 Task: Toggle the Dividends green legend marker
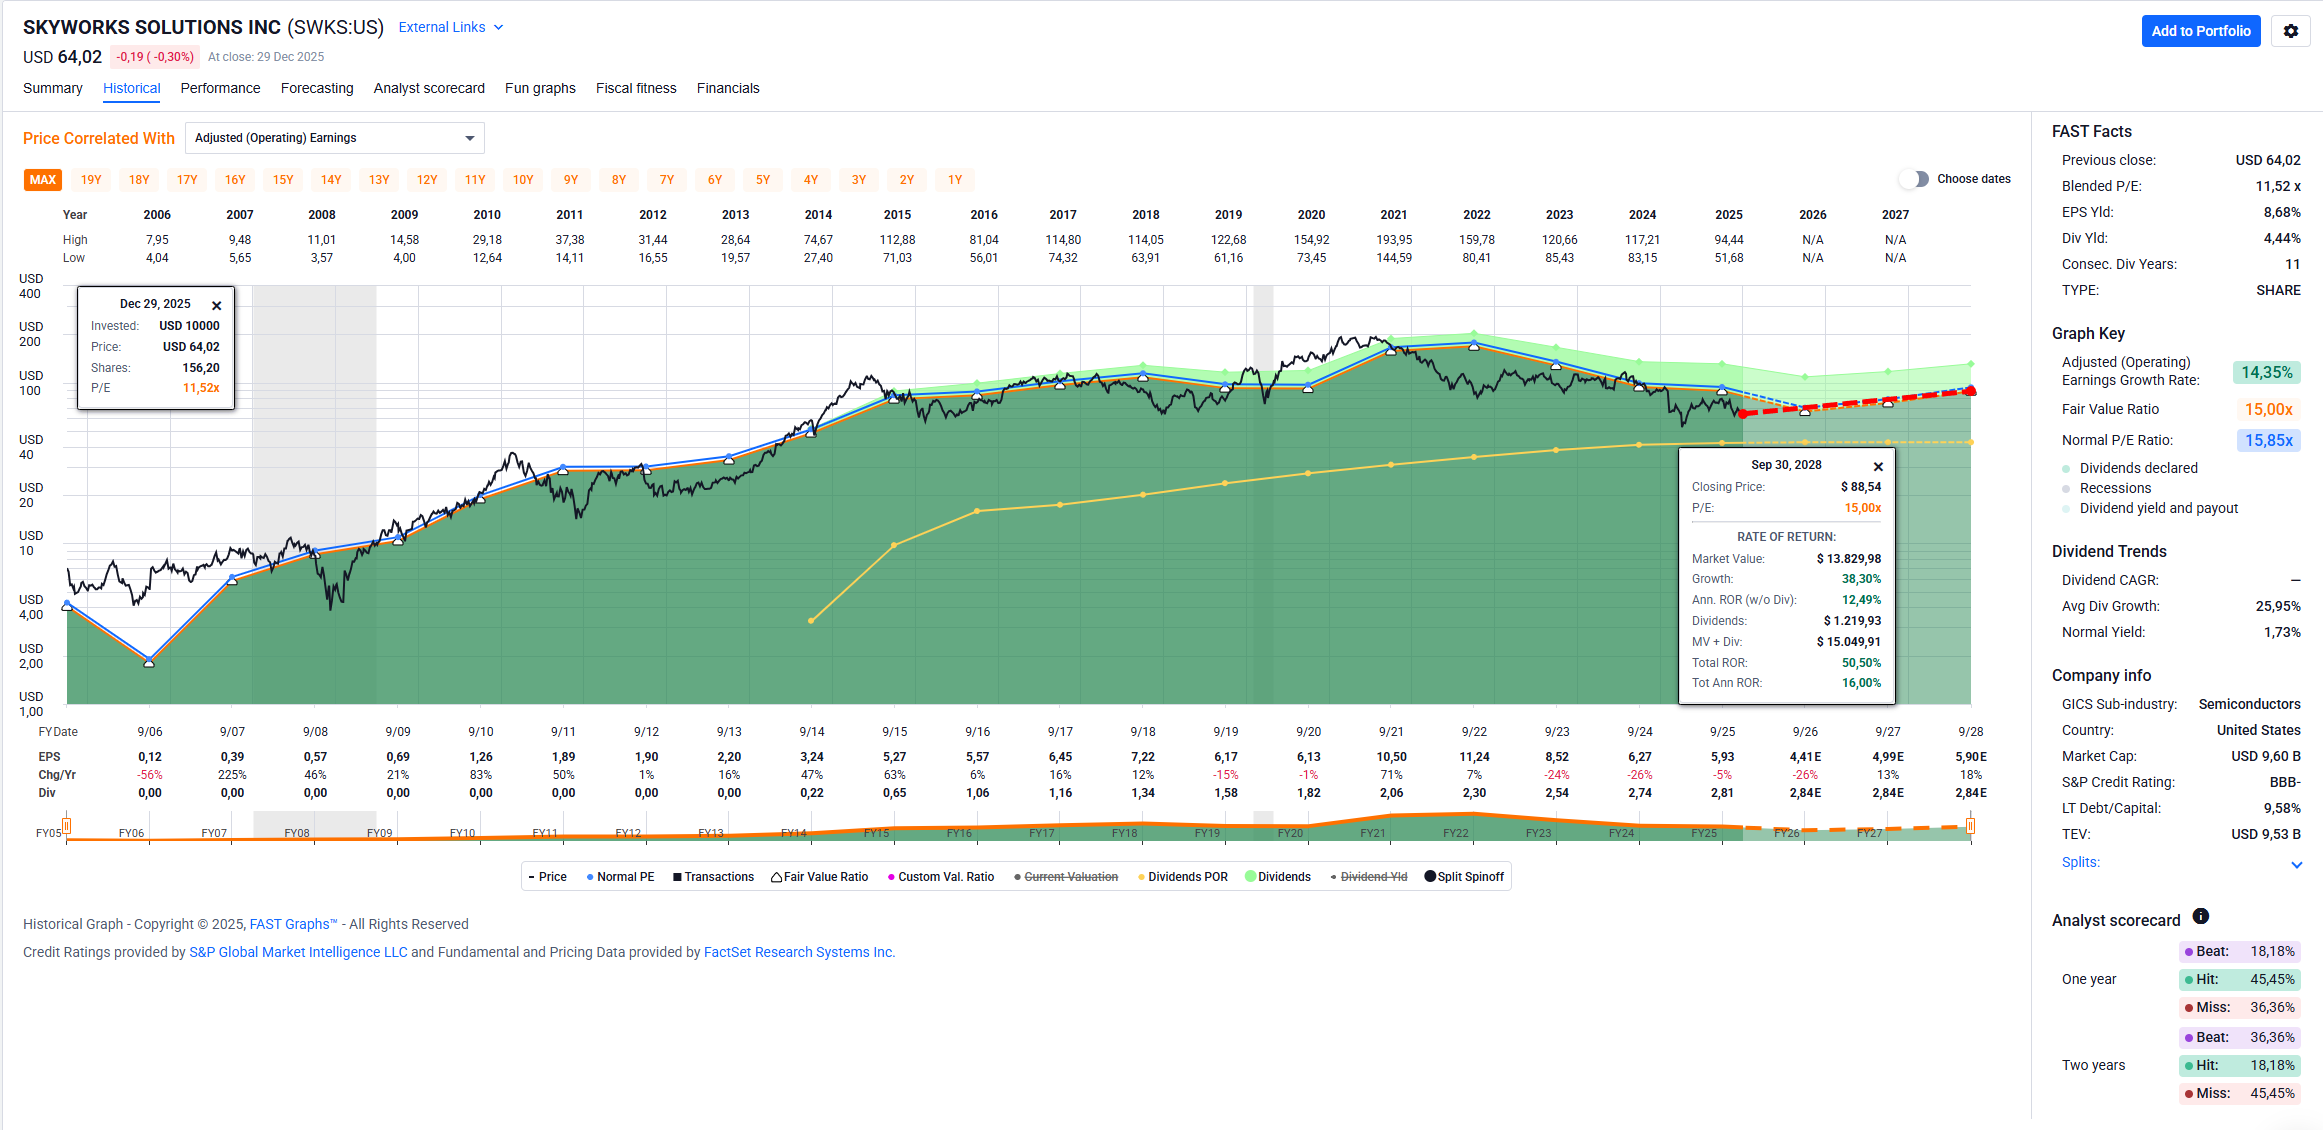pyautogui.click(x=1250, y=877)
